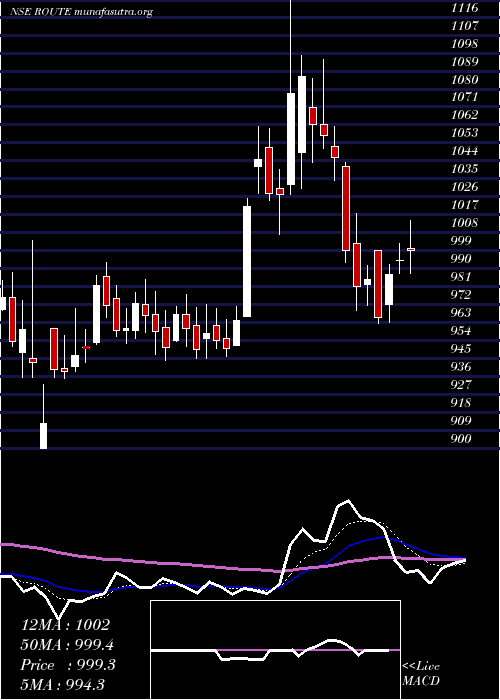Viewport: 500px width, 700px height.
Task: Select the 909 price axis label
Action: tap(462, 421)
